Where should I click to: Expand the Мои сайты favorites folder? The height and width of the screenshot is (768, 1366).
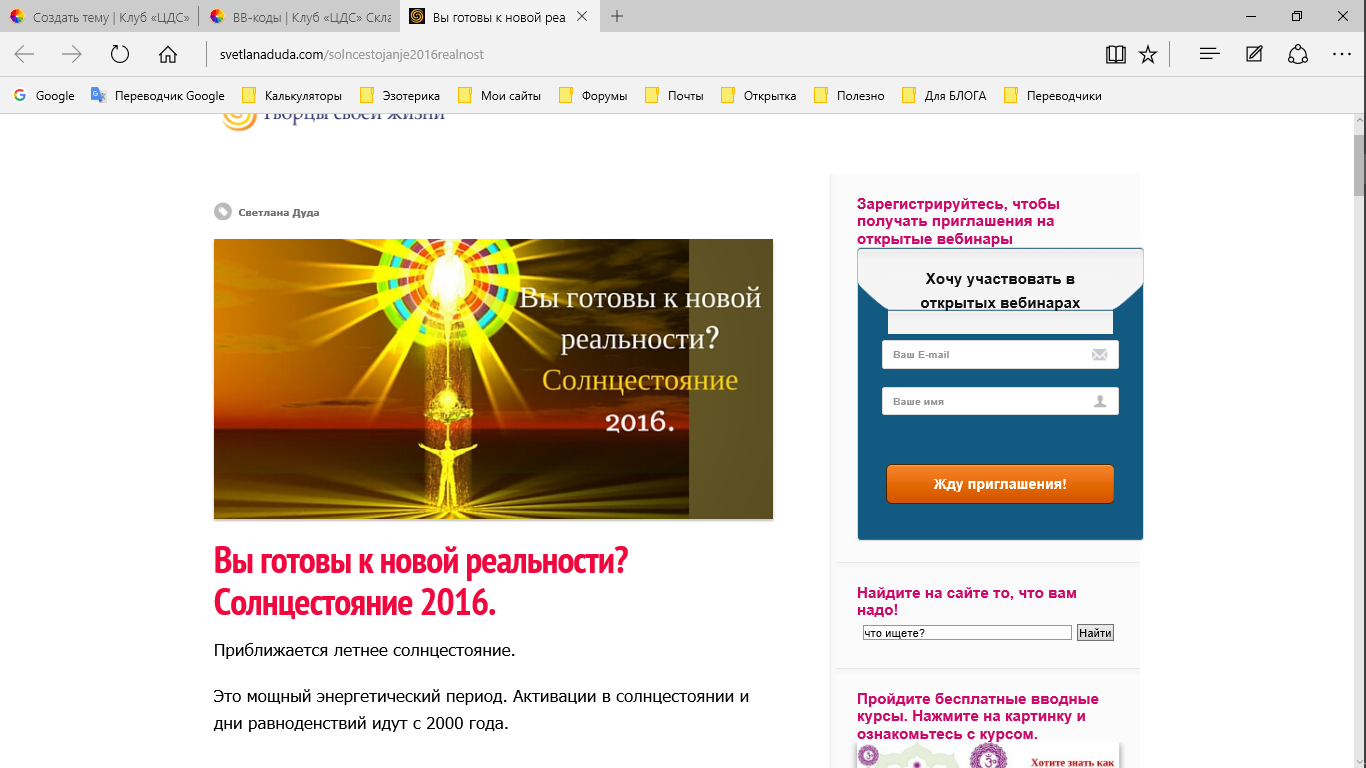[499, 96]
